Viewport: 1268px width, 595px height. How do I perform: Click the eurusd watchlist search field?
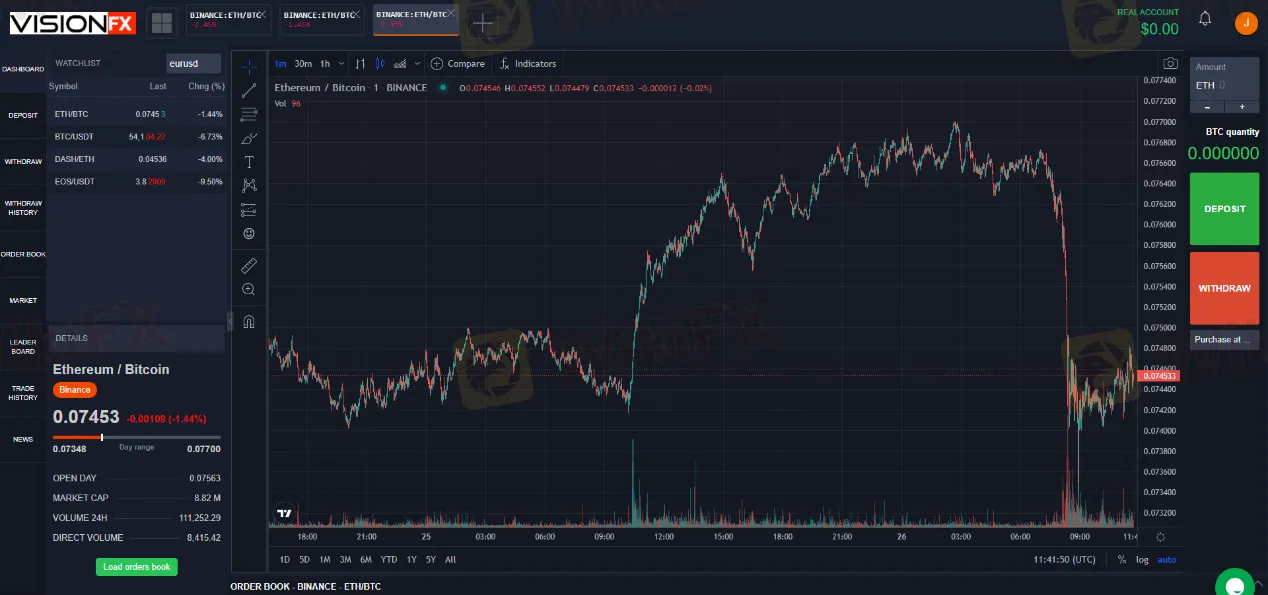point(193,63)
